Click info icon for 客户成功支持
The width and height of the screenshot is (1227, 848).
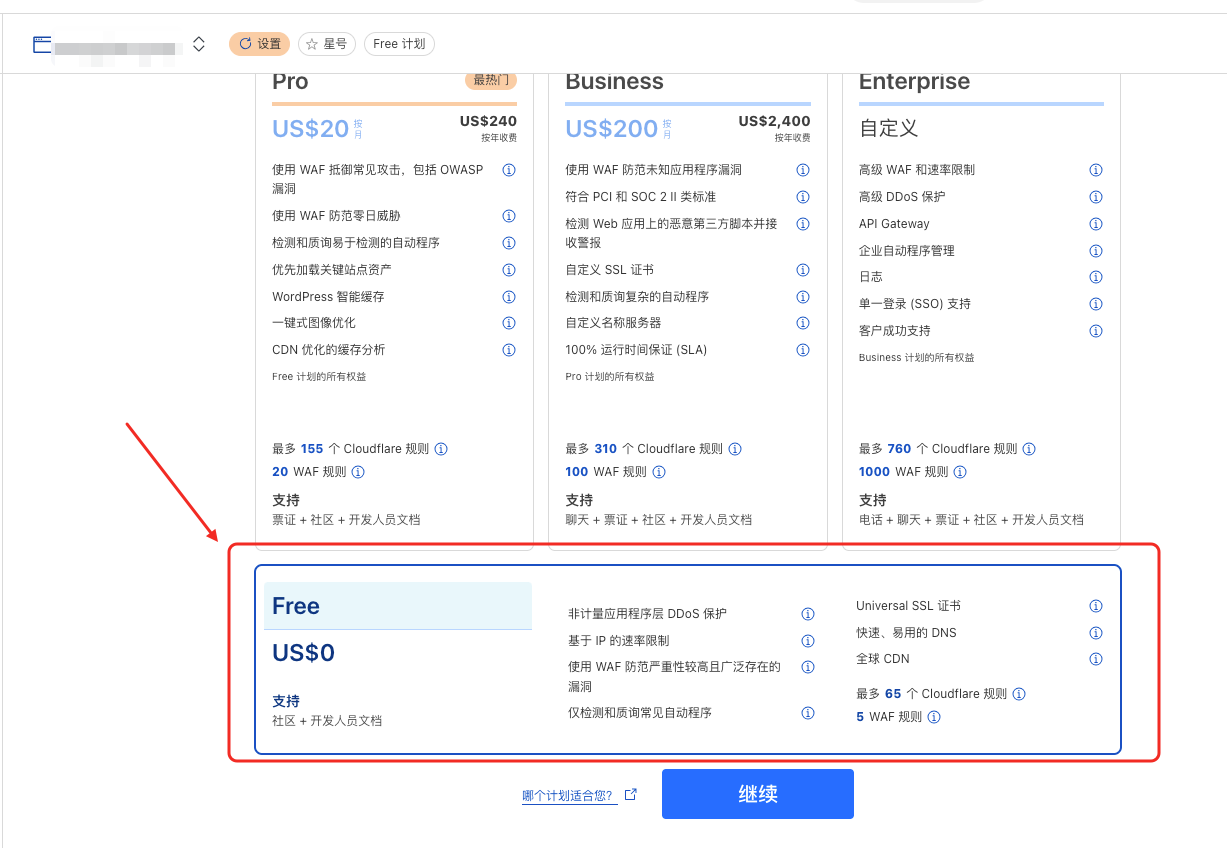click(1096, 331)
